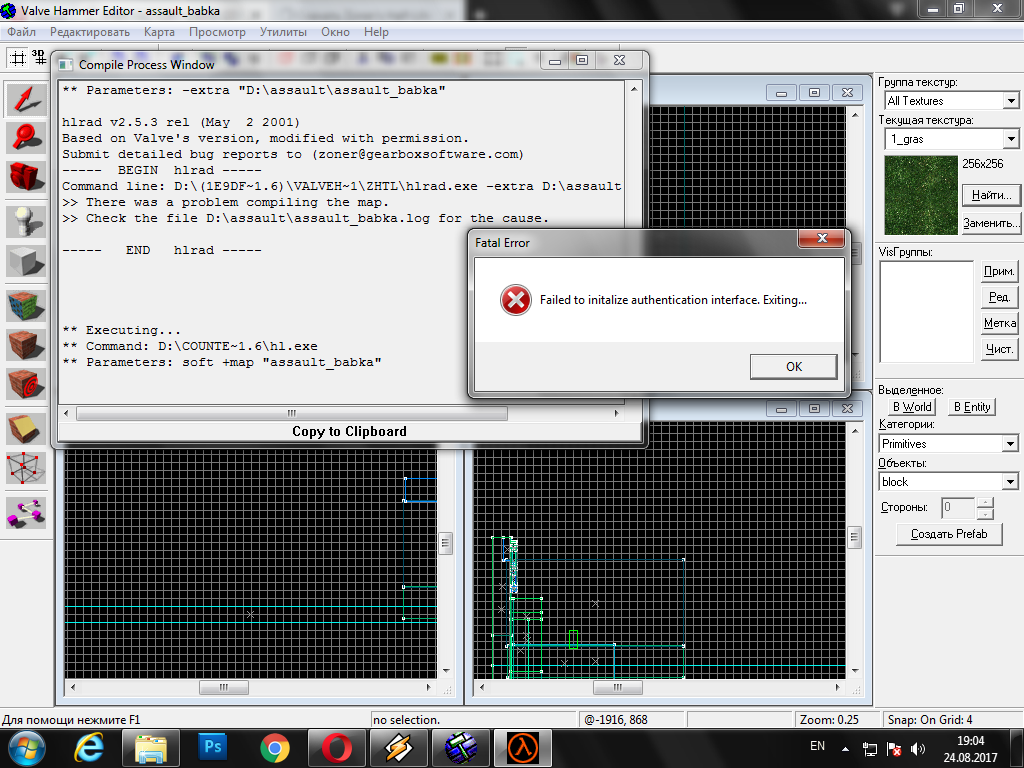The width and height of the screenshot is (1024, 768).
Task: Select the Entity creation tool
Action: point(26,221)
